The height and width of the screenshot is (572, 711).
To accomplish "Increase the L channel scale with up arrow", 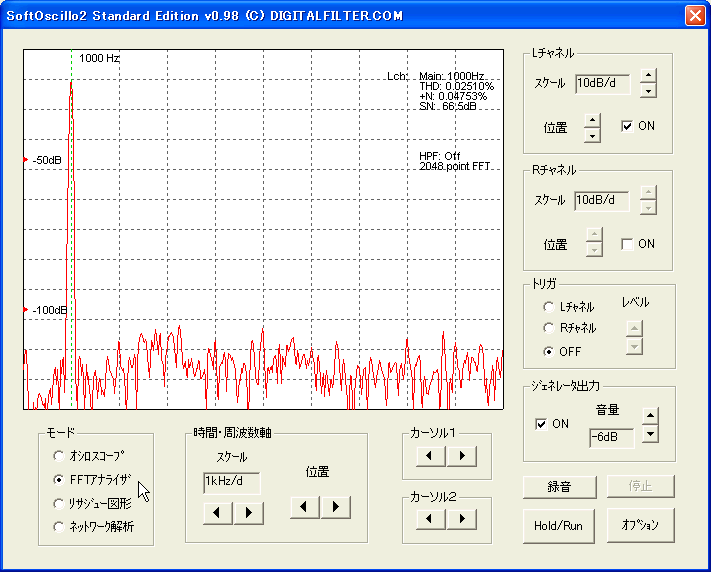I will [648, 75].
